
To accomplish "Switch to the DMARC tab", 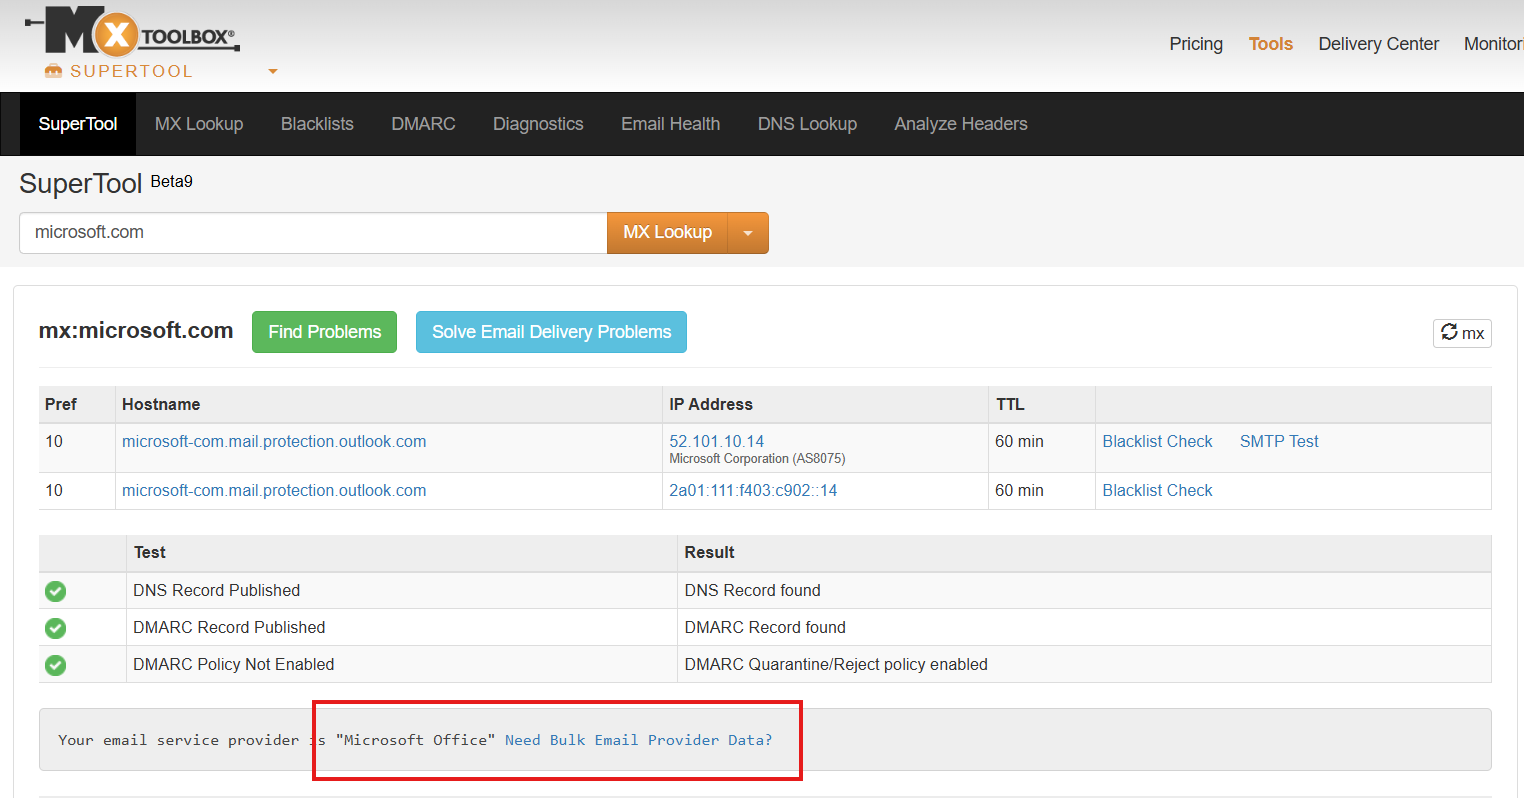I will (423, 124).
